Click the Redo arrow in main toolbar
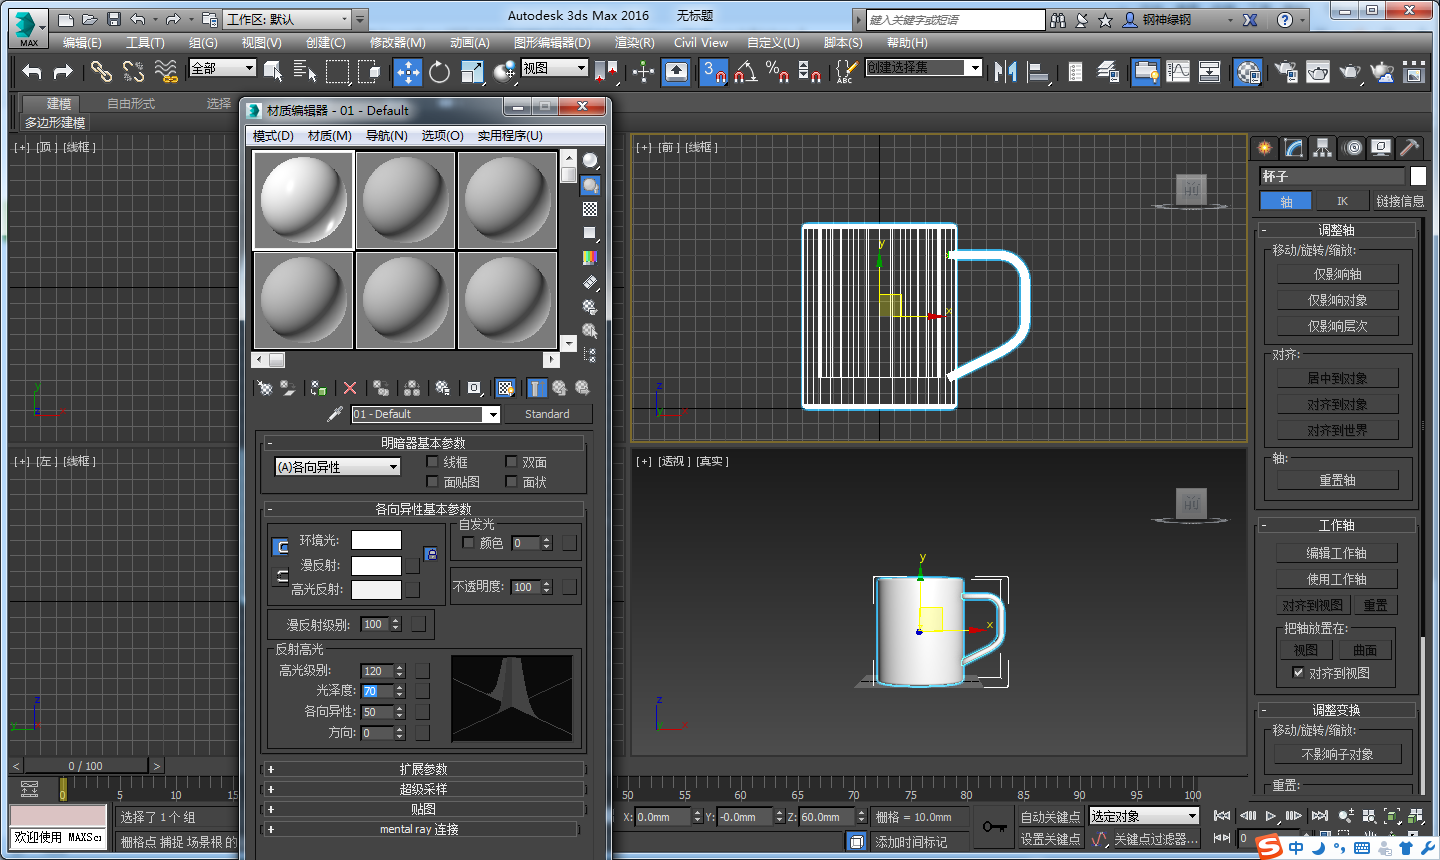Screen dimensions: 1440x860 [63, 71]
